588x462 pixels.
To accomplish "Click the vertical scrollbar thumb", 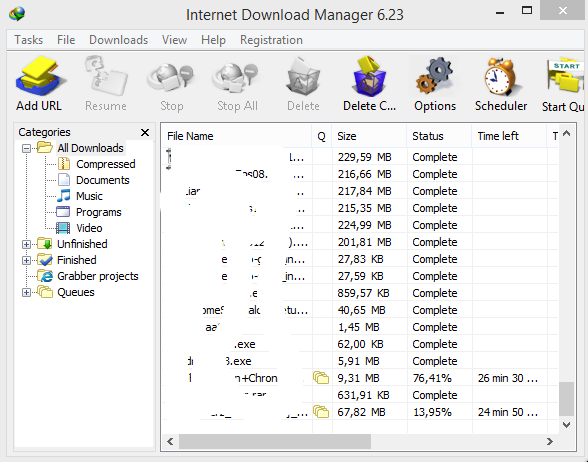I will [x=567, y=399].
